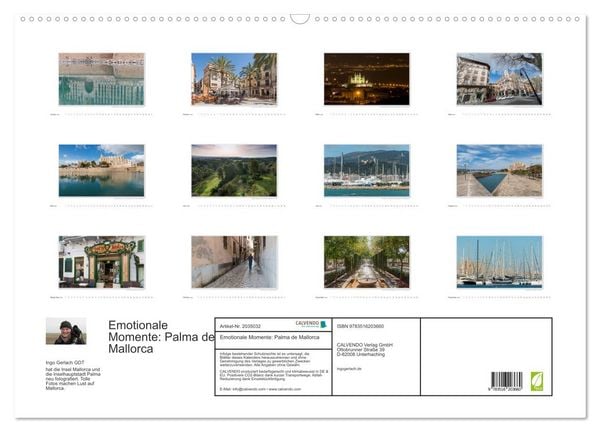The image size is (600, 432).
Task: Open the ingogerlach.de link
Action: pos(349,369)
